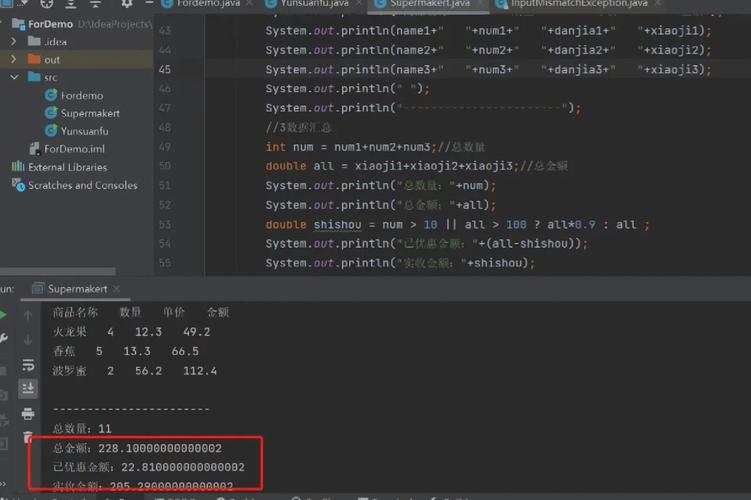The image size is (751, 500).
Task: Click line number 50 in the editor gutter
Action: (165, 166)
